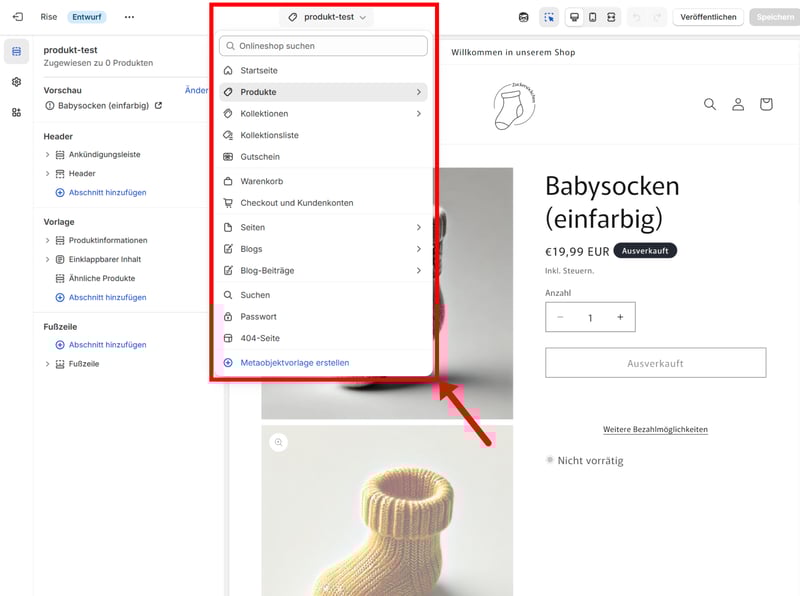The image size is (800, 596).
Task: Click the account icon in shop header
Action: click(738, 104)
